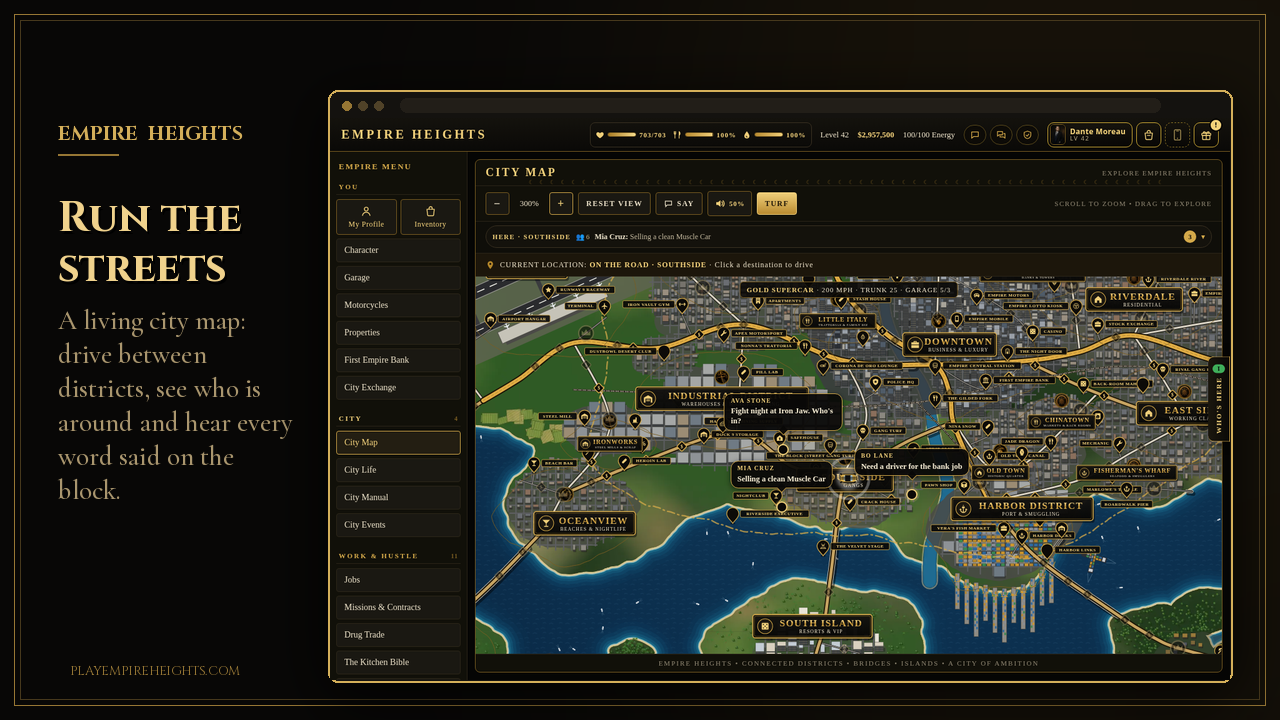1280x720 pixels.
Task: Click the Reset View button
Action: 614,203
